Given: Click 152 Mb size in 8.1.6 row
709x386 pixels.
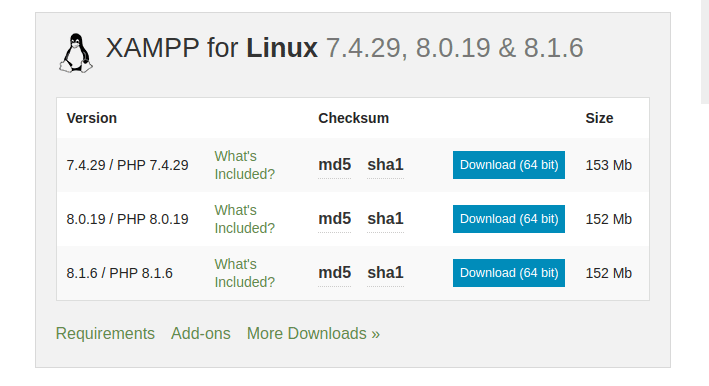Looking at the screenshot, I should point(609,273).
